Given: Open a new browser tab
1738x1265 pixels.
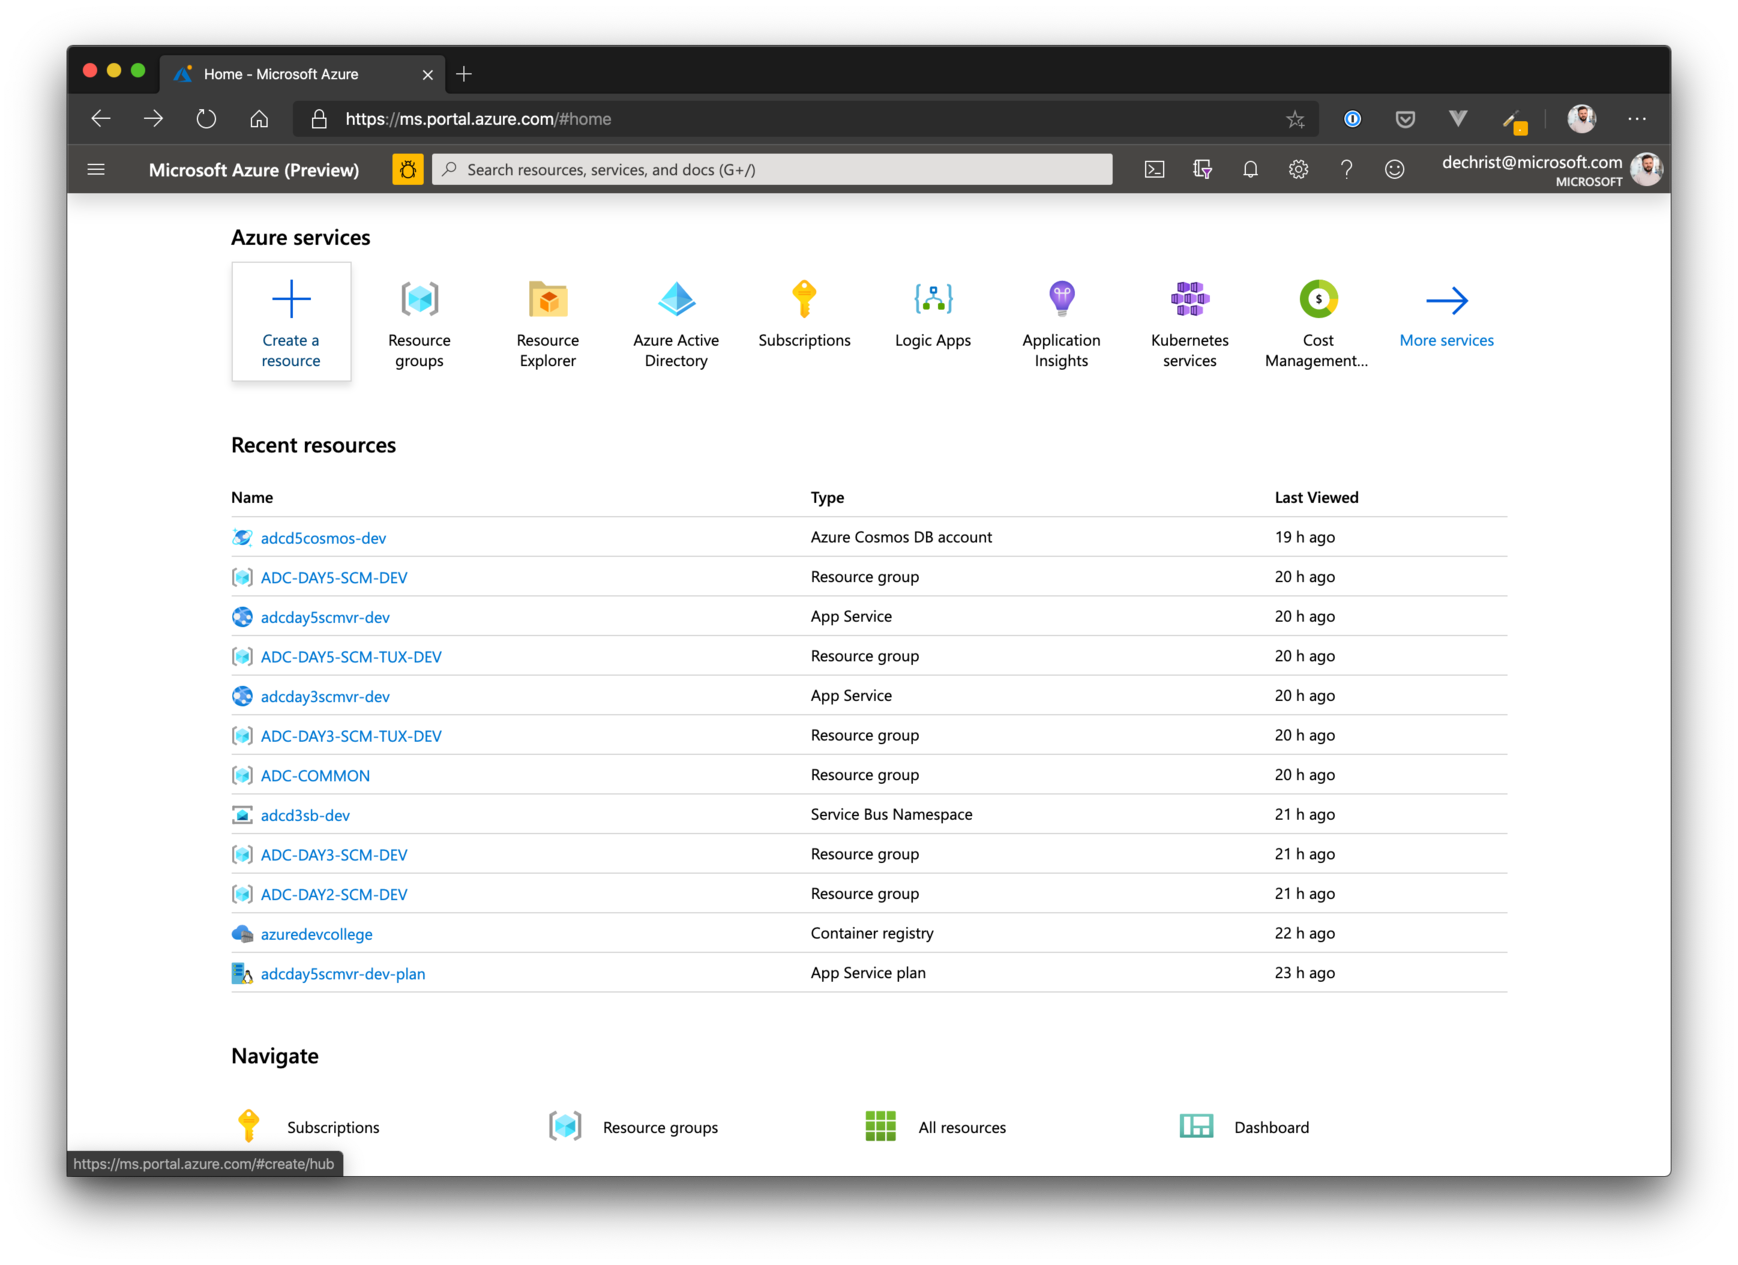Looking at the screenshot, I should click(464, 74).
